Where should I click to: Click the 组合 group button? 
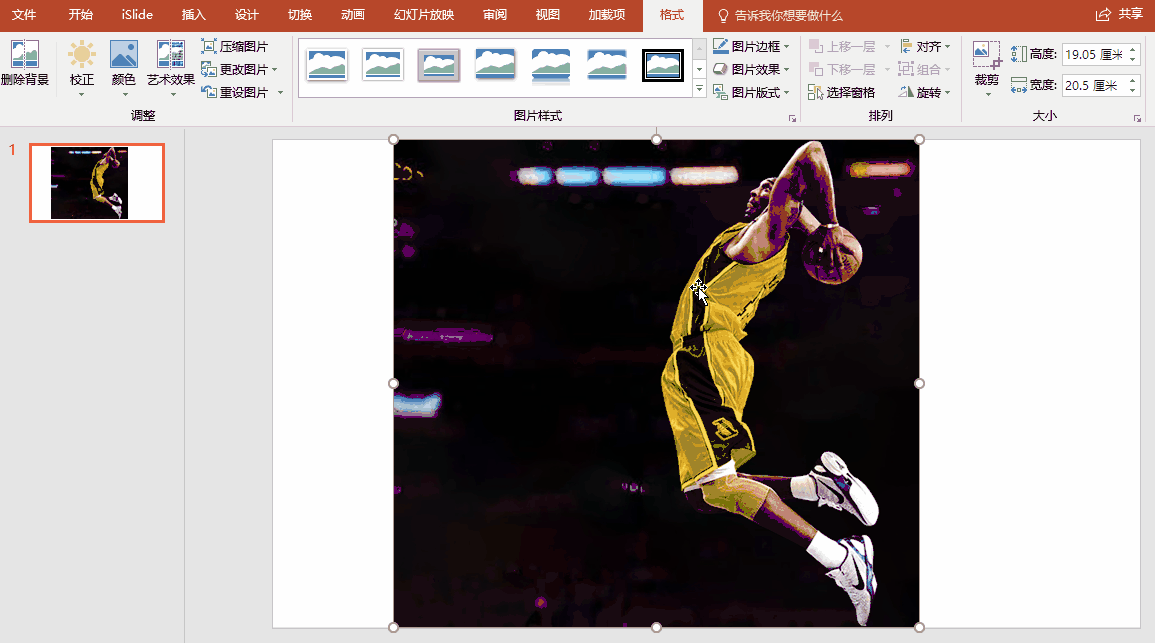[x=925, y=69]
